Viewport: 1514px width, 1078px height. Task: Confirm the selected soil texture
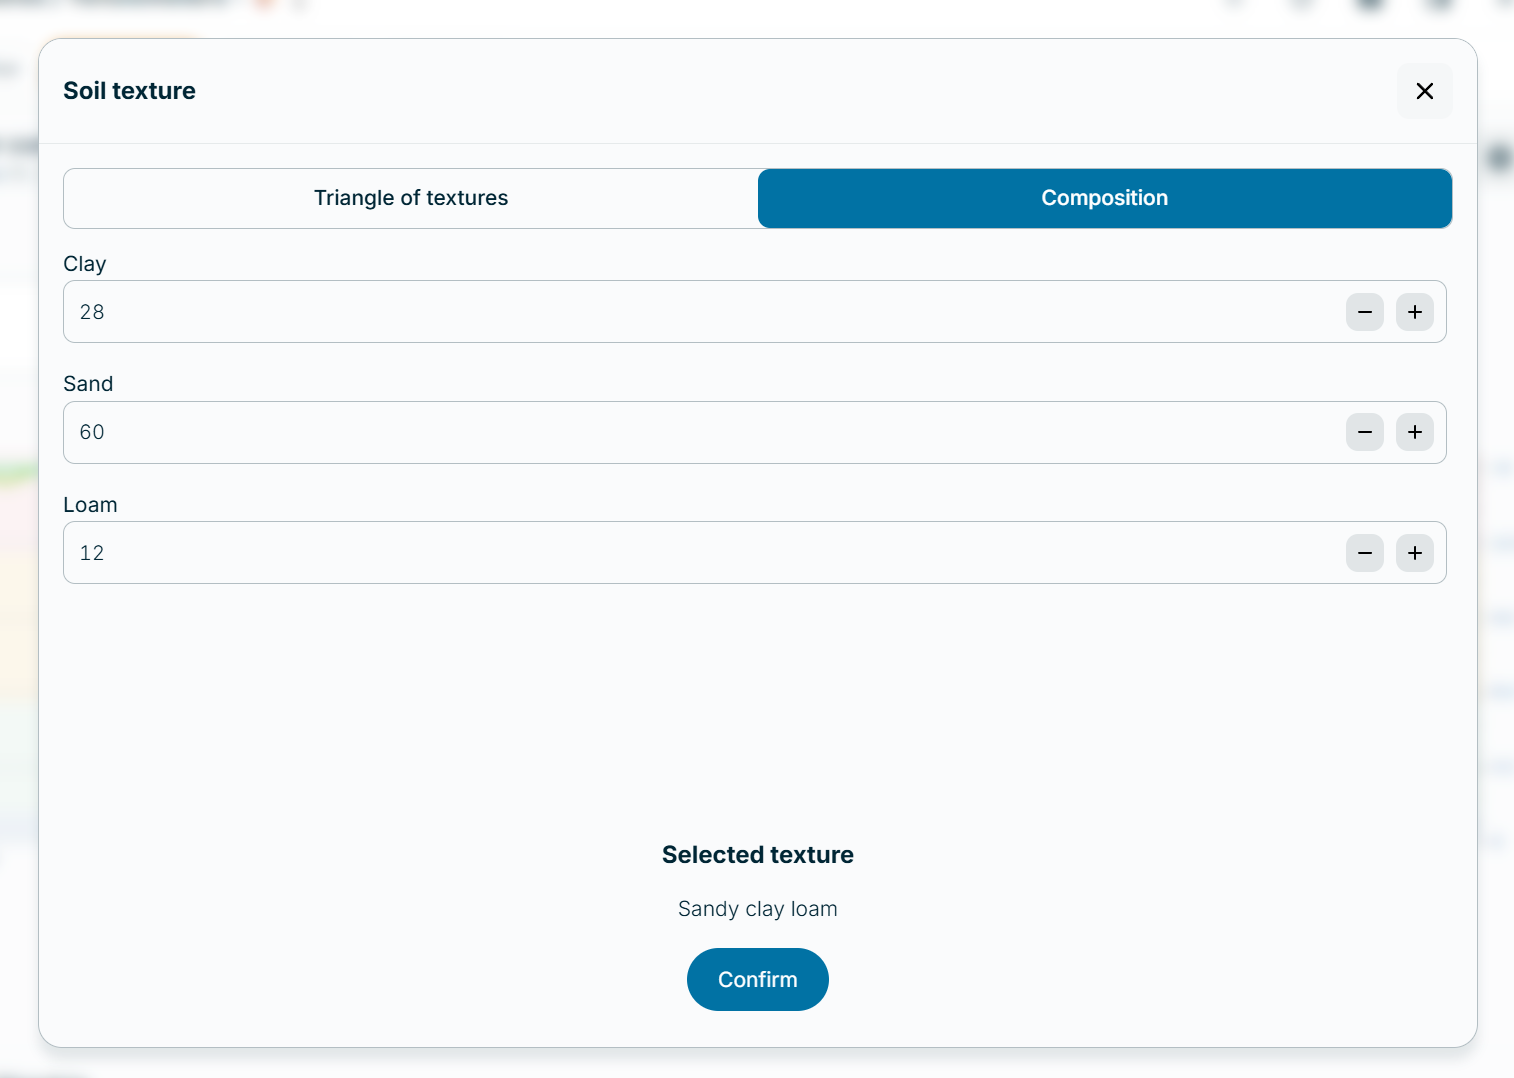pos(758,980)
